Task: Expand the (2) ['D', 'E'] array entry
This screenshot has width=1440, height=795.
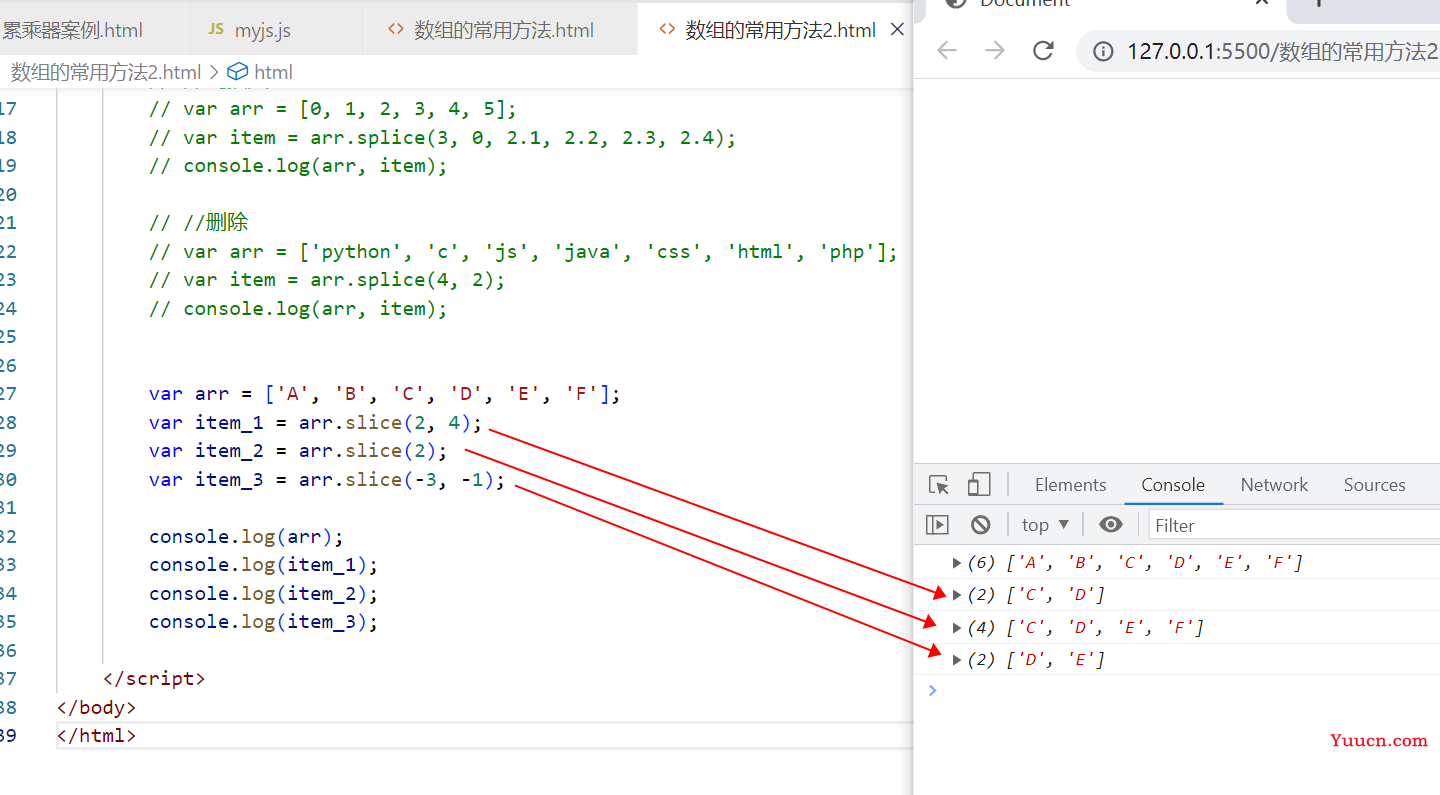Action: (957, 660)
